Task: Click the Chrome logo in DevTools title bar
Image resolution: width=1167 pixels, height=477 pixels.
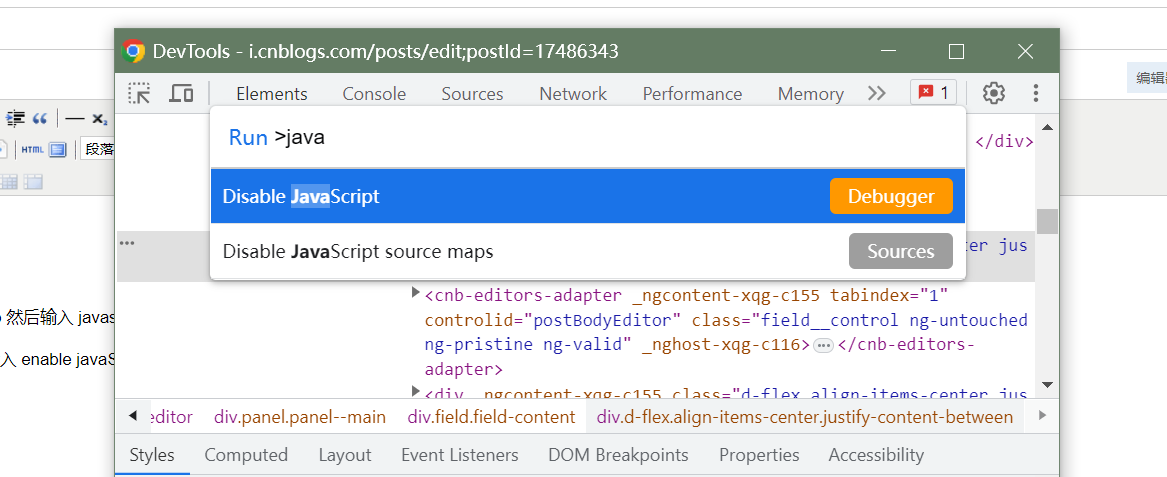Action: 133,51
